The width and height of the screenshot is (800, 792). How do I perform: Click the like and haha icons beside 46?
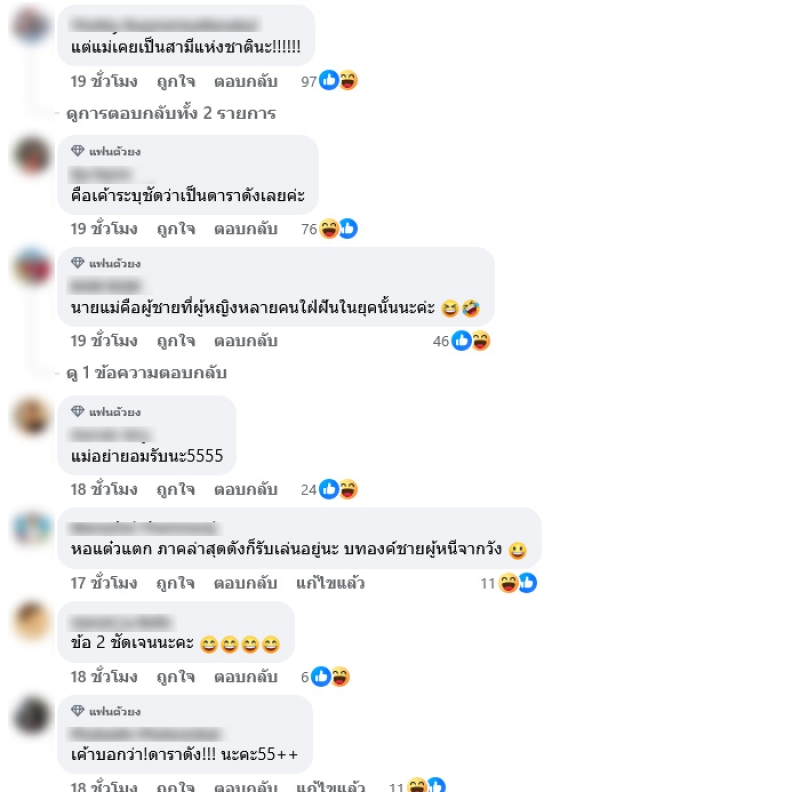pos(471,341)
